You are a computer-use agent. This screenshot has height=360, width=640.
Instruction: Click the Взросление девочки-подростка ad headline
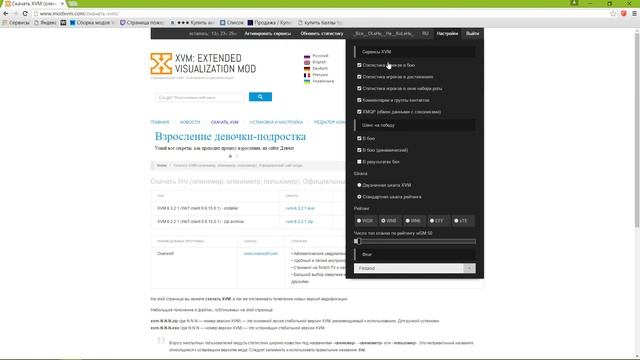pos(230,136)
